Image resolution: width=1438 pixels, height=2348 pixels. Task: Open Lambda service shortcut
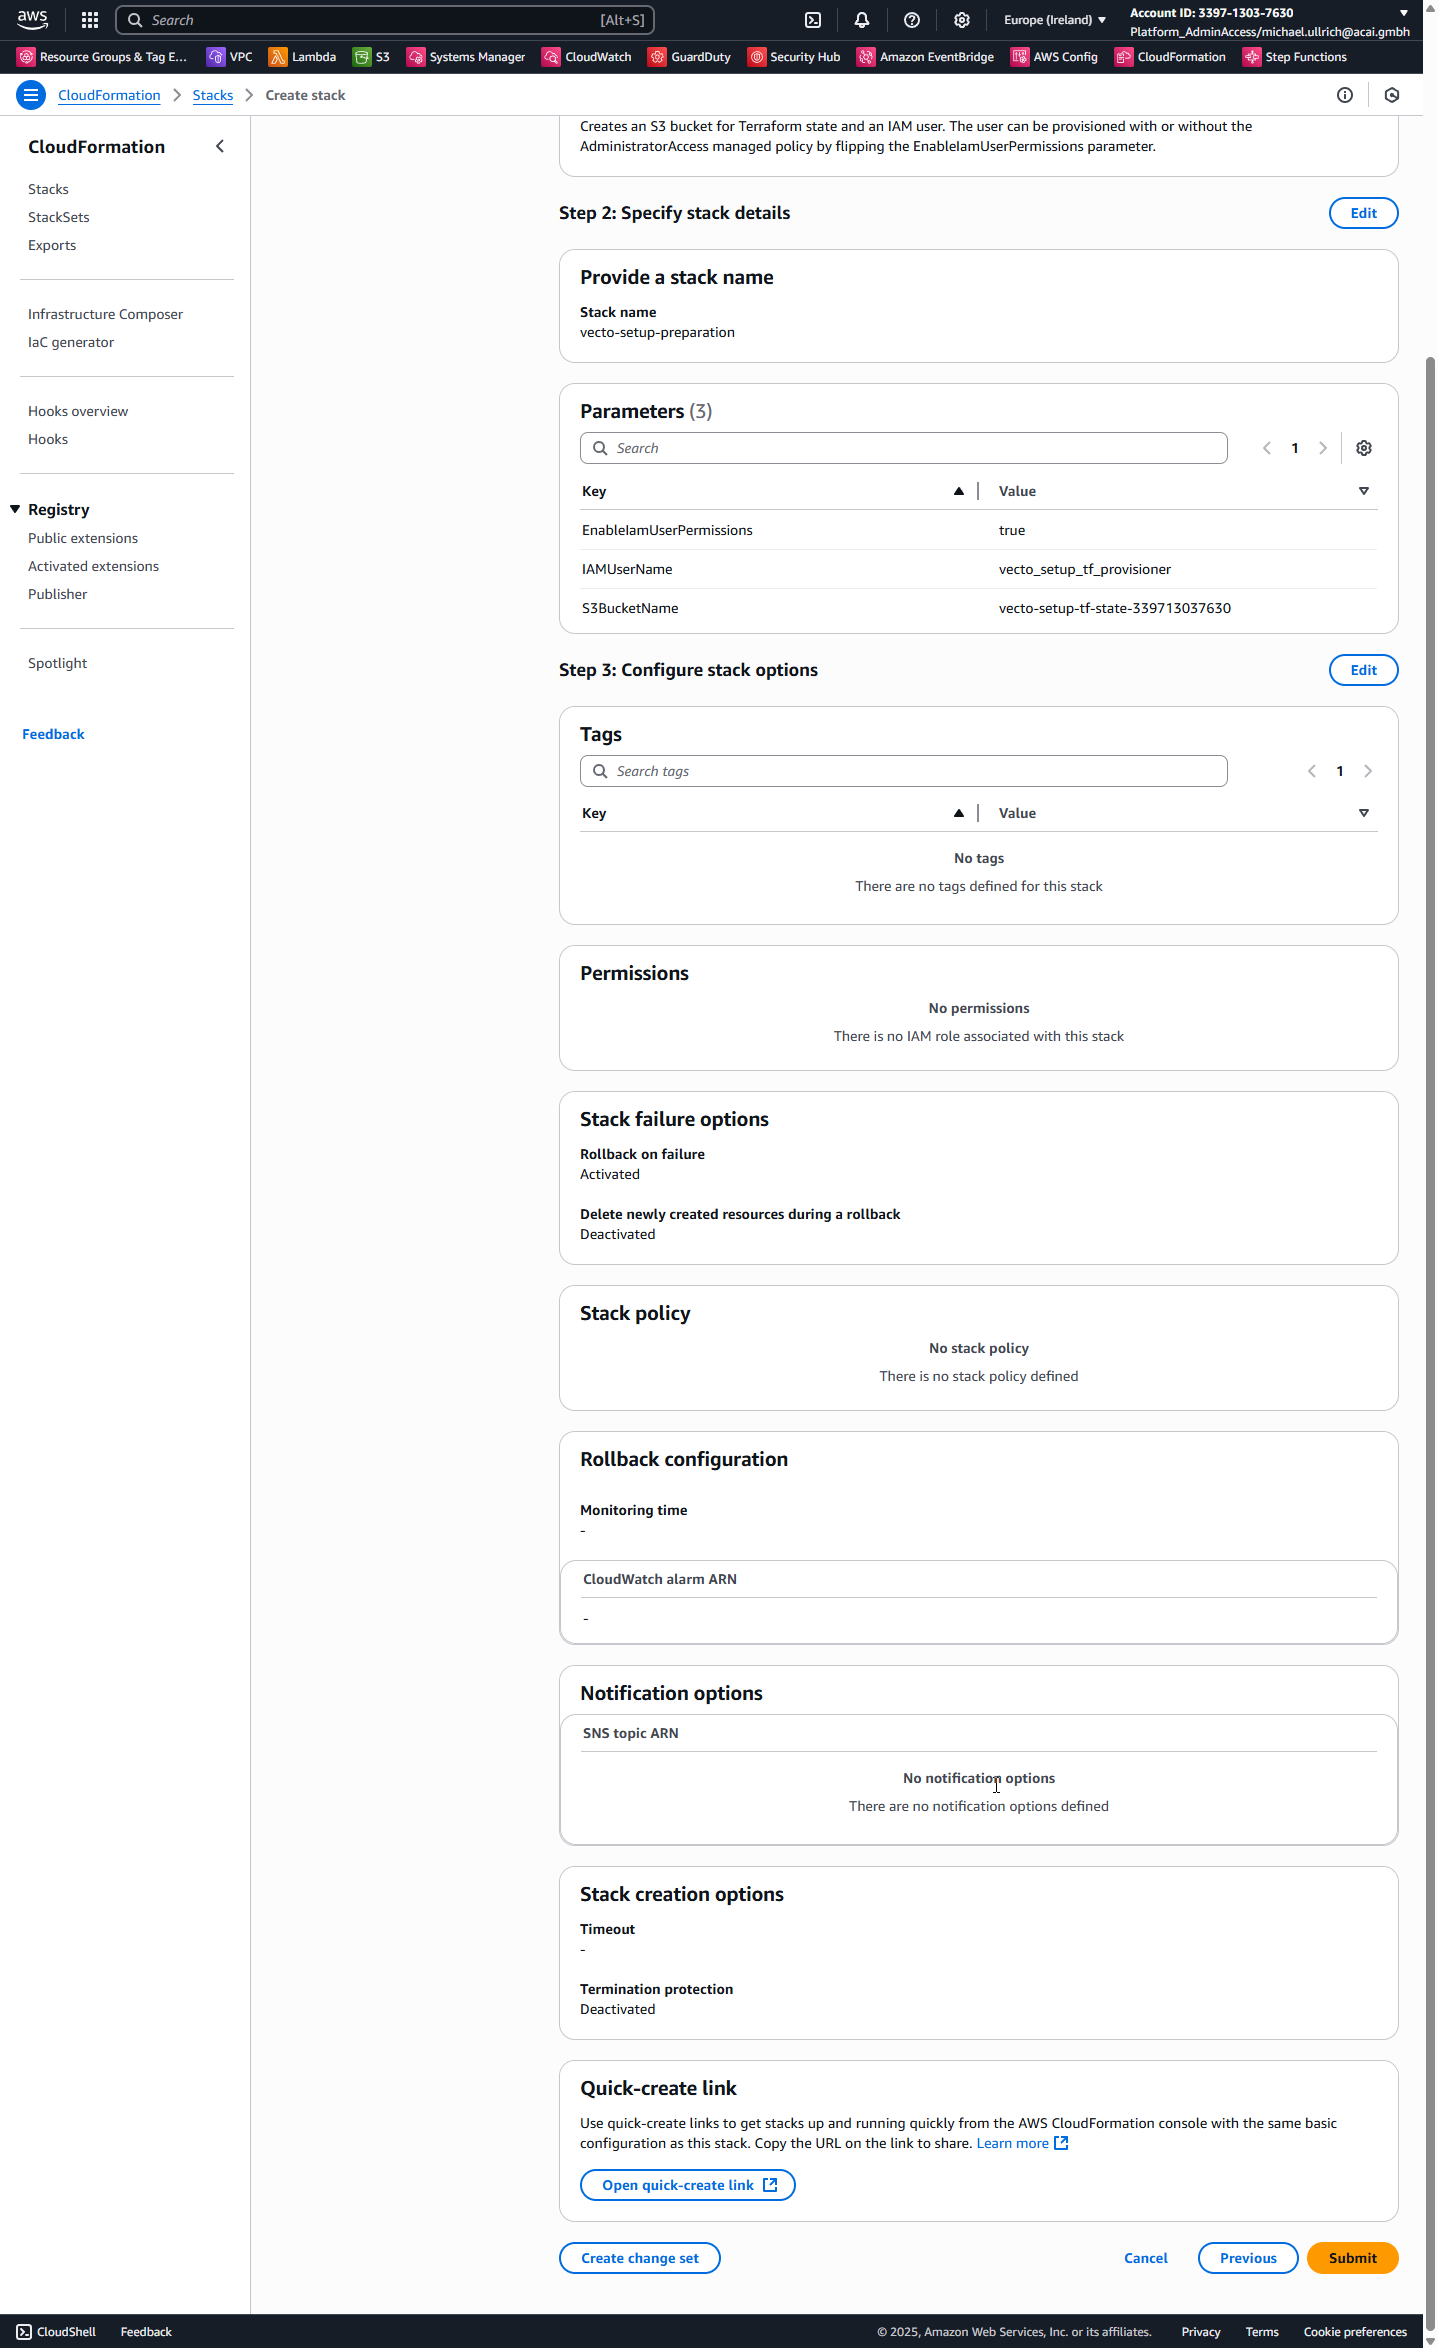[x=303, y=57]
